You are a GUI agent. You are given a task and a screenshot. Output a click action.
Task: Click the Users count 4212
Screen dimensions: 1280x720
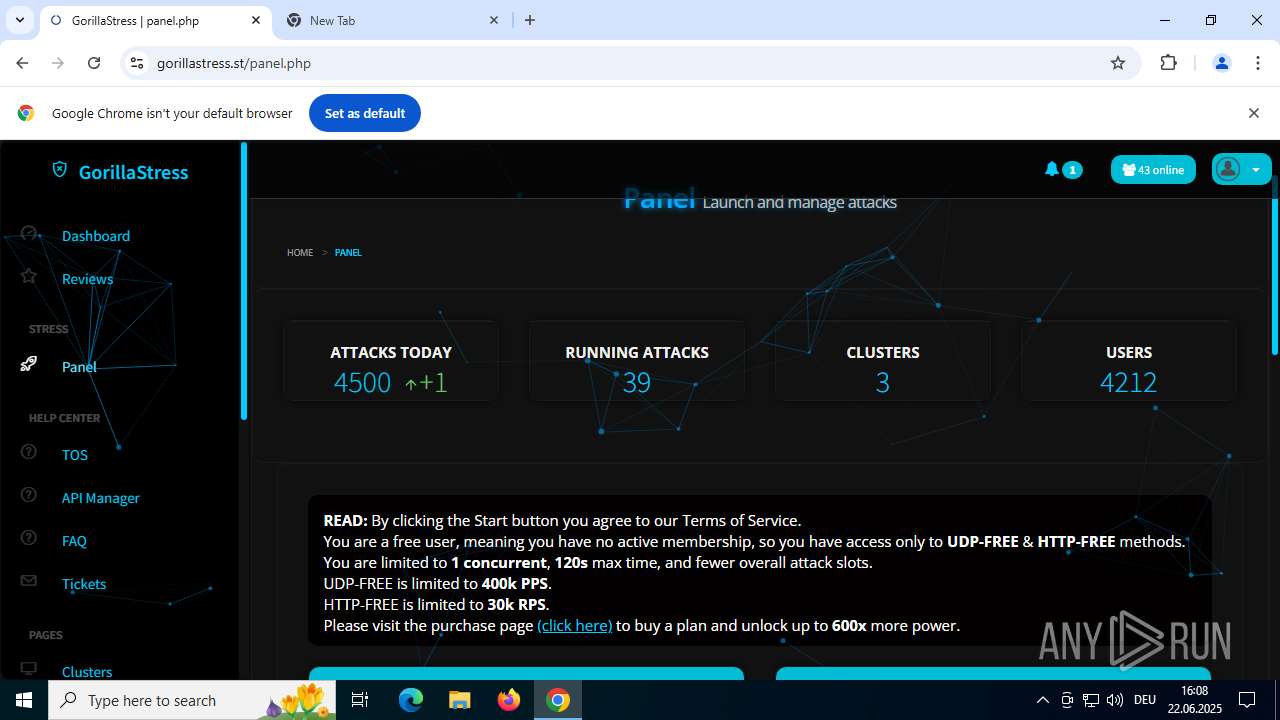coord(1128,382)
